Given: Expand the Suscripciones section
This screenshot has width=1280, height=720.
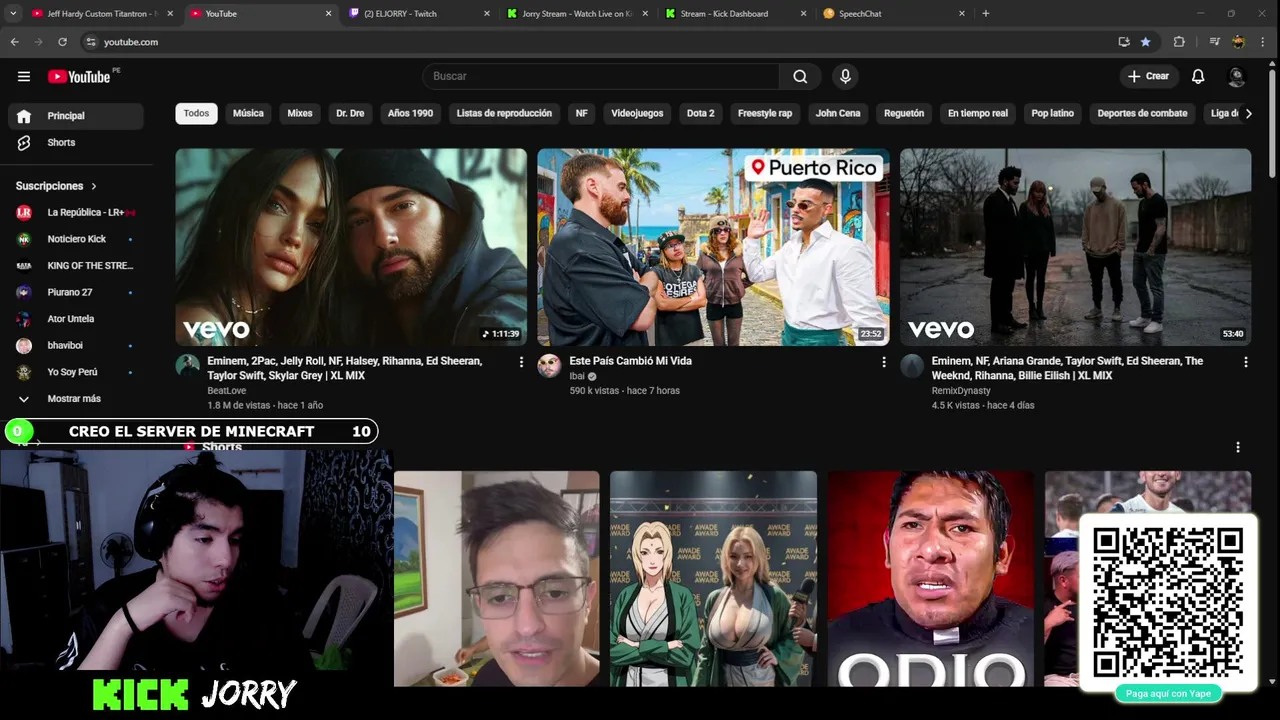Looking at the screenshot, I should point(57,186).
